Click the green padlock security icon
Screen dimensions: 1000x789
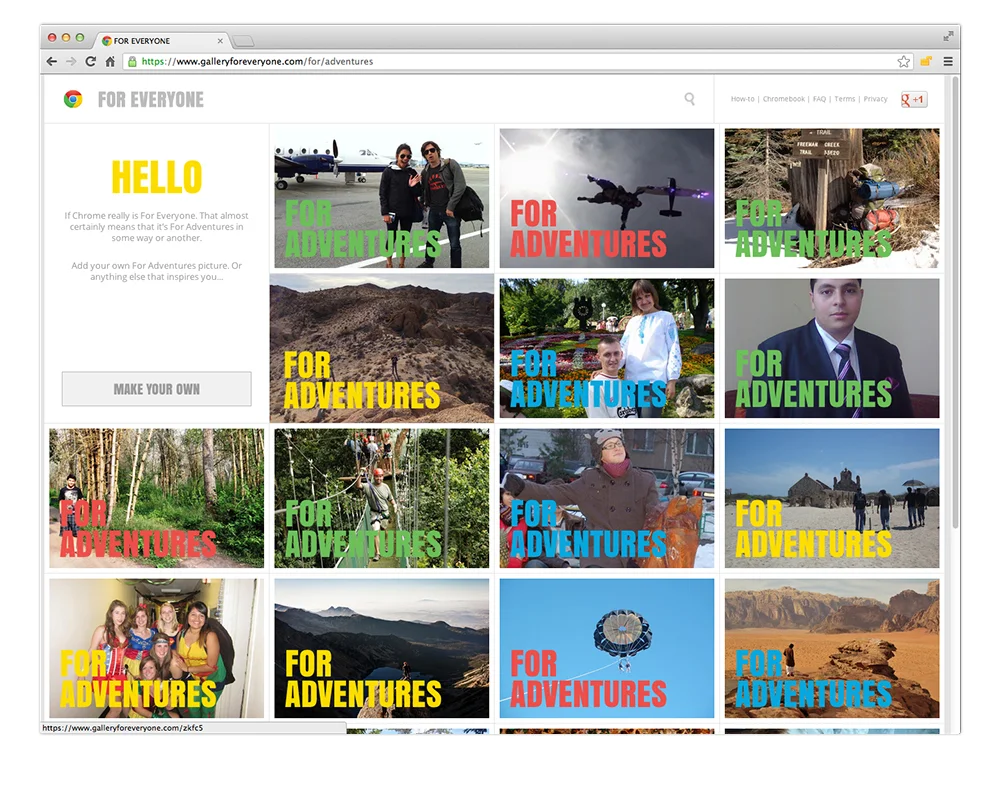(132, 61)
